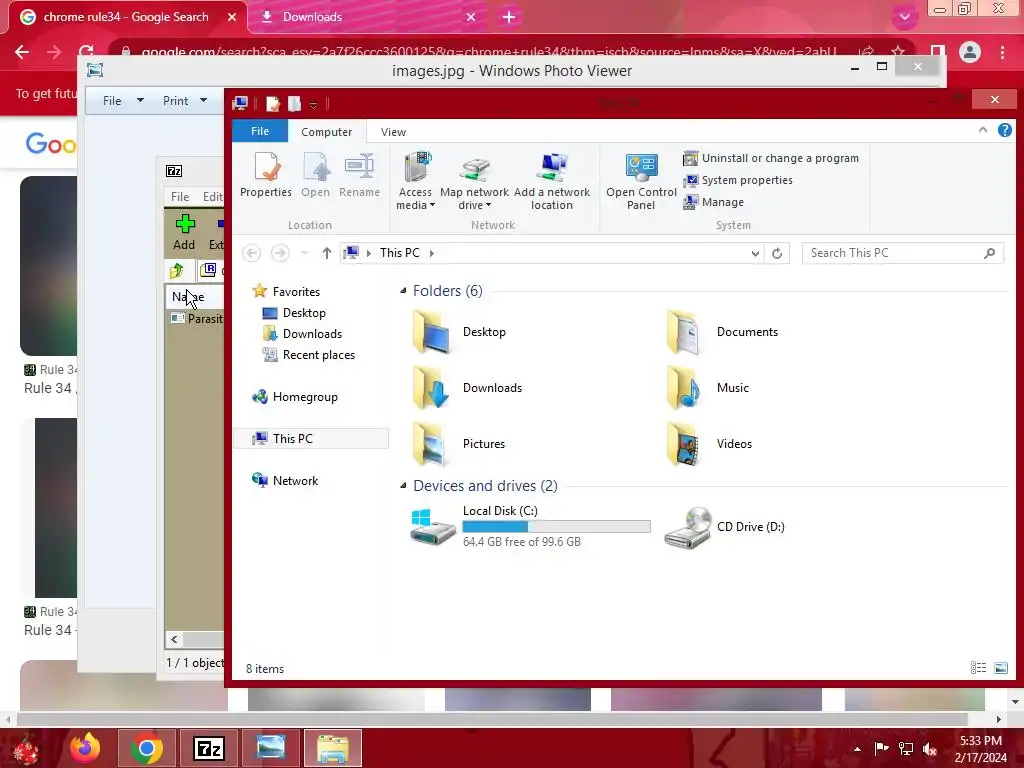
Task: Click New folder quick access icon
Action: coord(295,104)
